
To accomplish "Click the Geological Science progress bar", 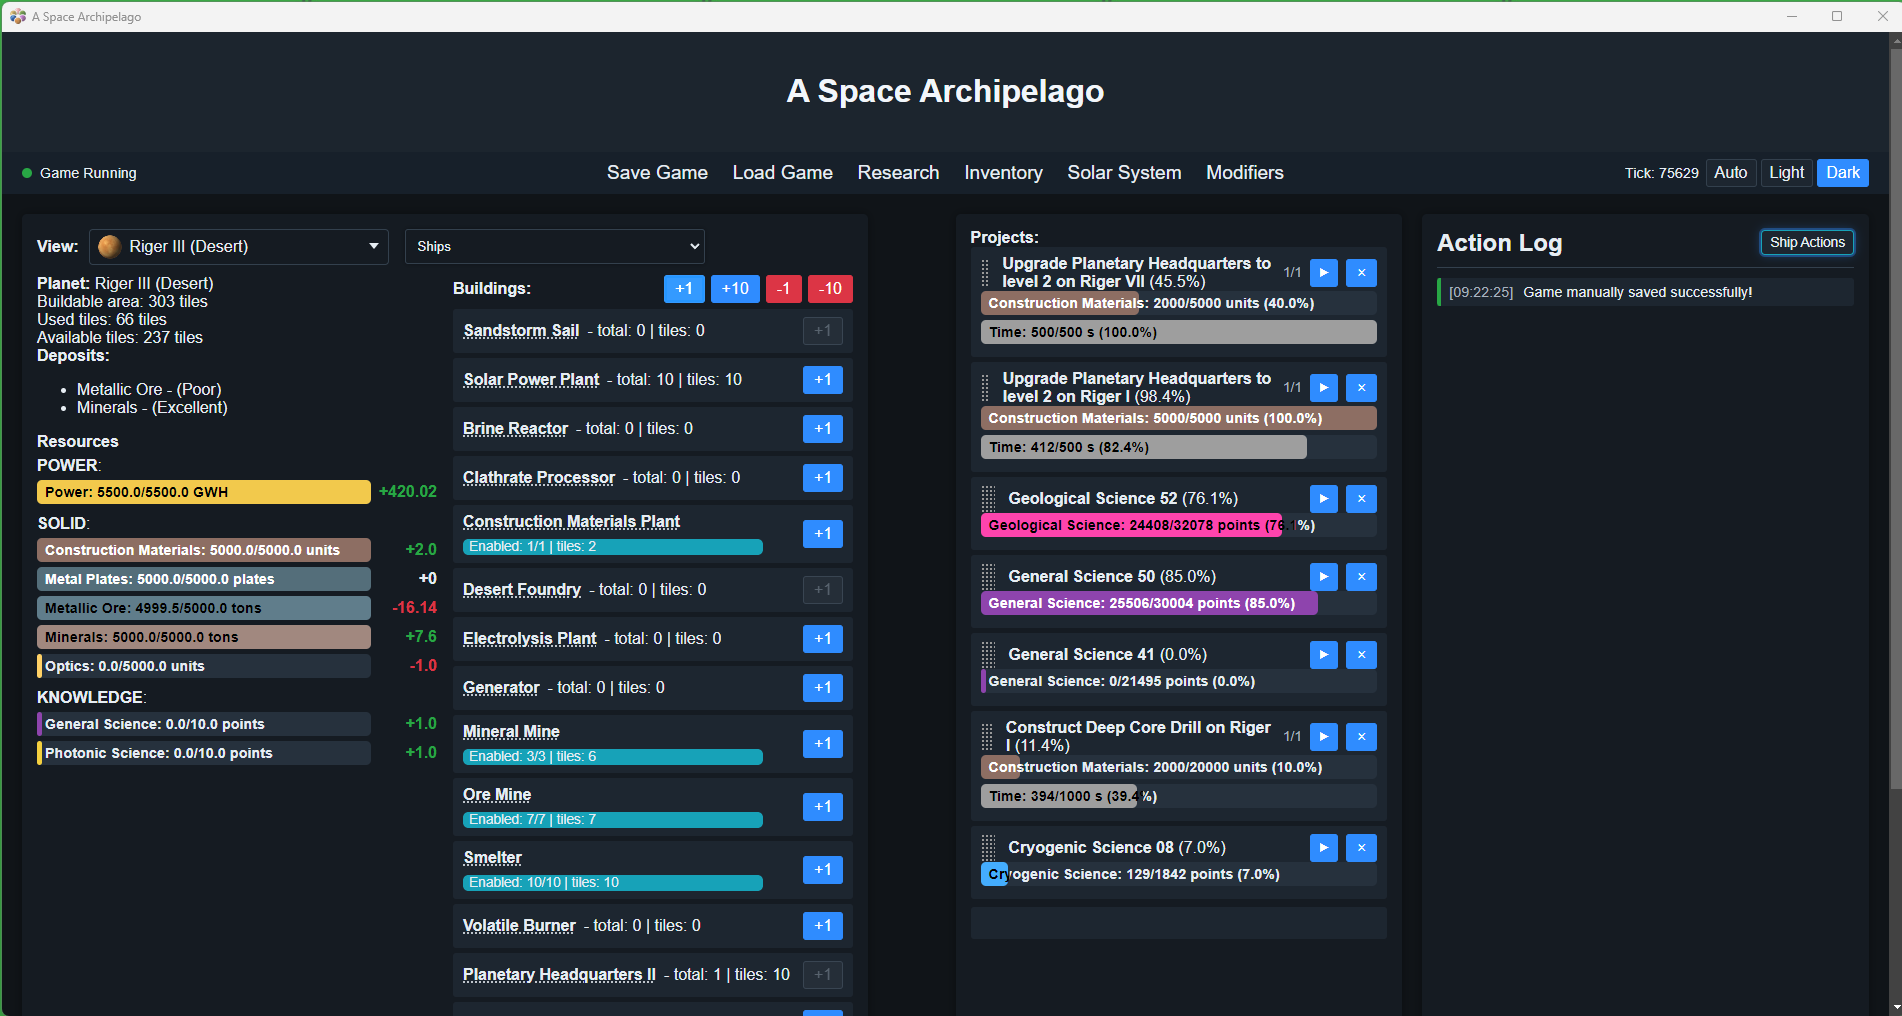I will pyautogui.click(x=1179, y=525).
